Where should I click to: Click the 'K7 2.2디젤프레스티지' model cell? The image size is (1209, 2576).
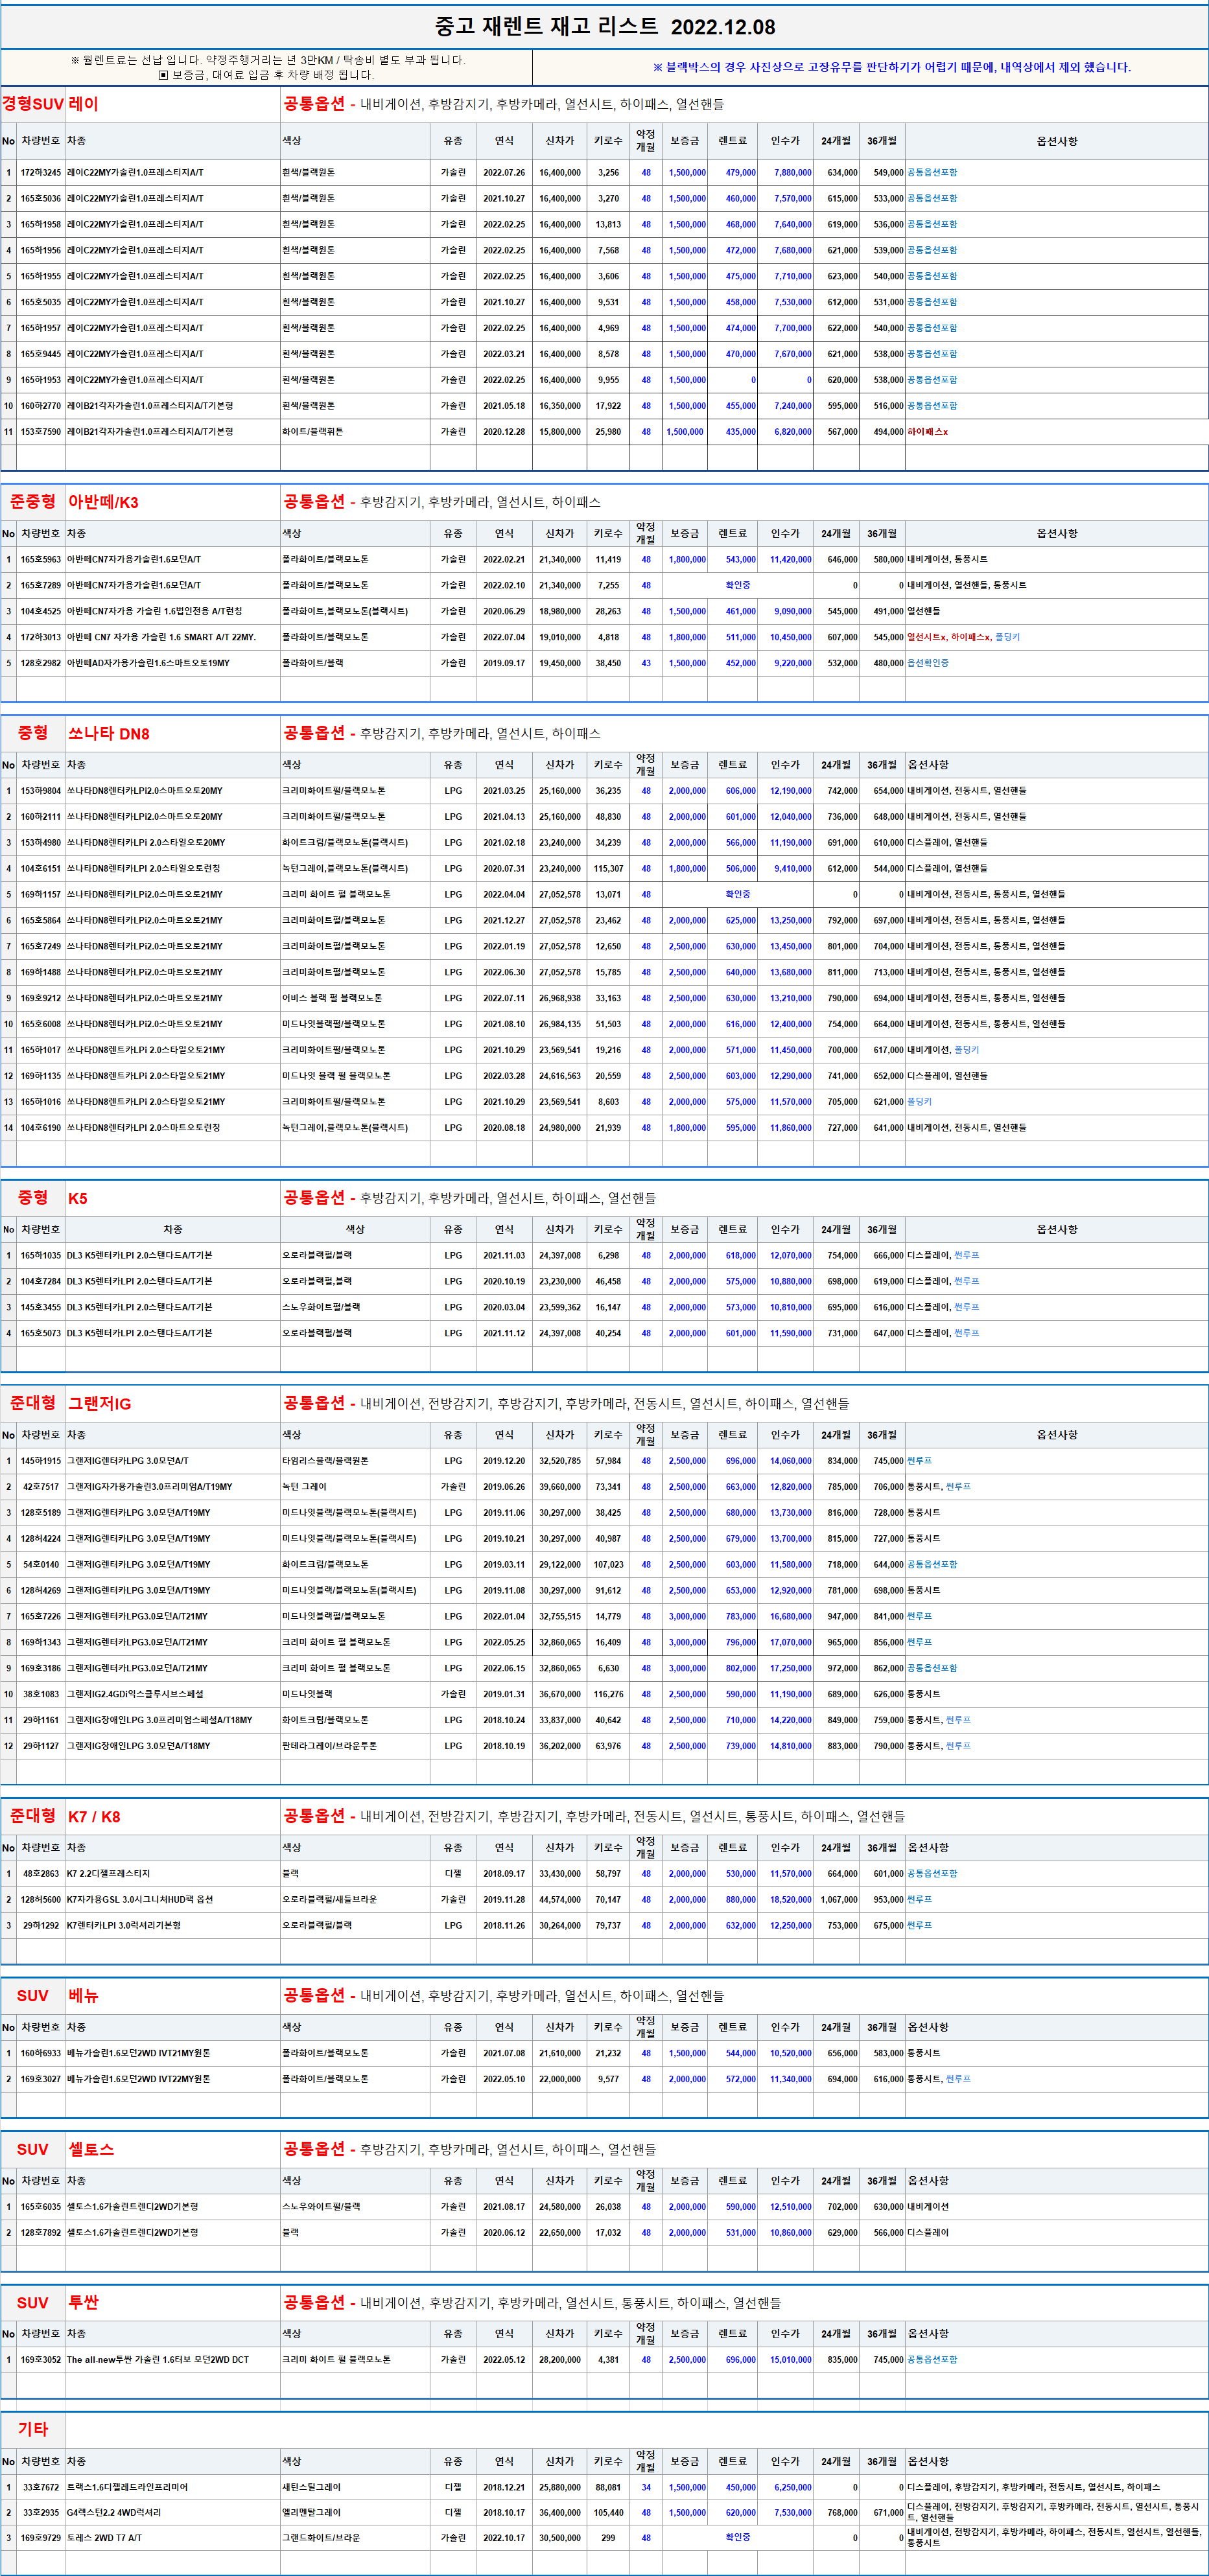(108, 1873)
